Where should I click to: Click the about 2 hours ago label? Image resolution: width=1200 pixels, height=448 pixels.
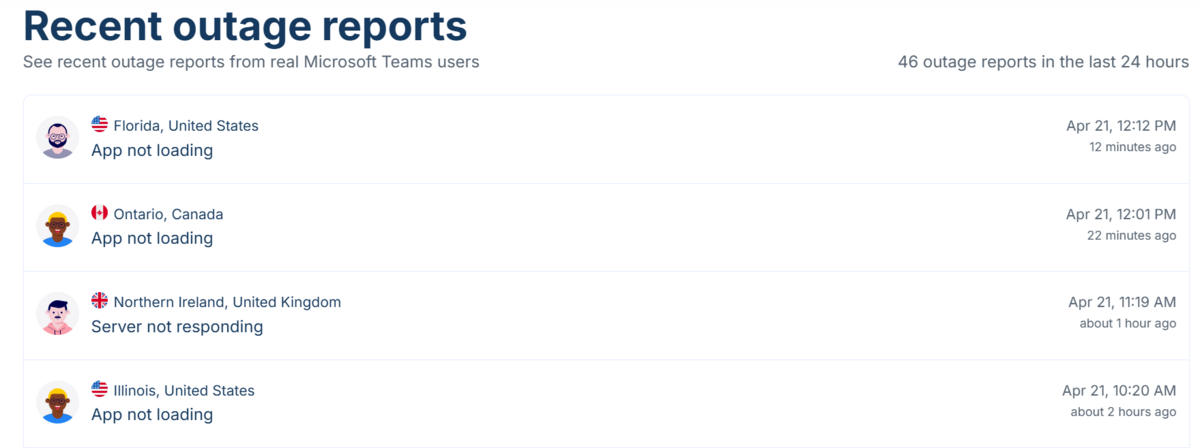pyautogui.click(x=1124, y=412)
